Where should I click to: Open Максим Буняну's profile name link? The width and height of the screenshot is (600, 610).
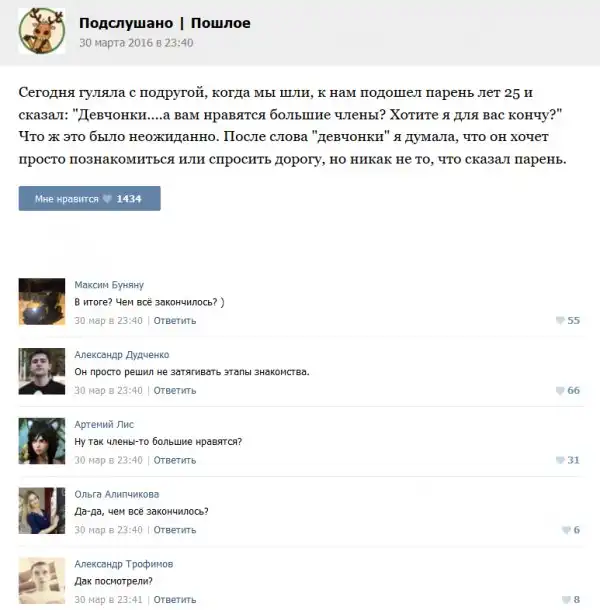pyautogui.click(x=109, y=285)
